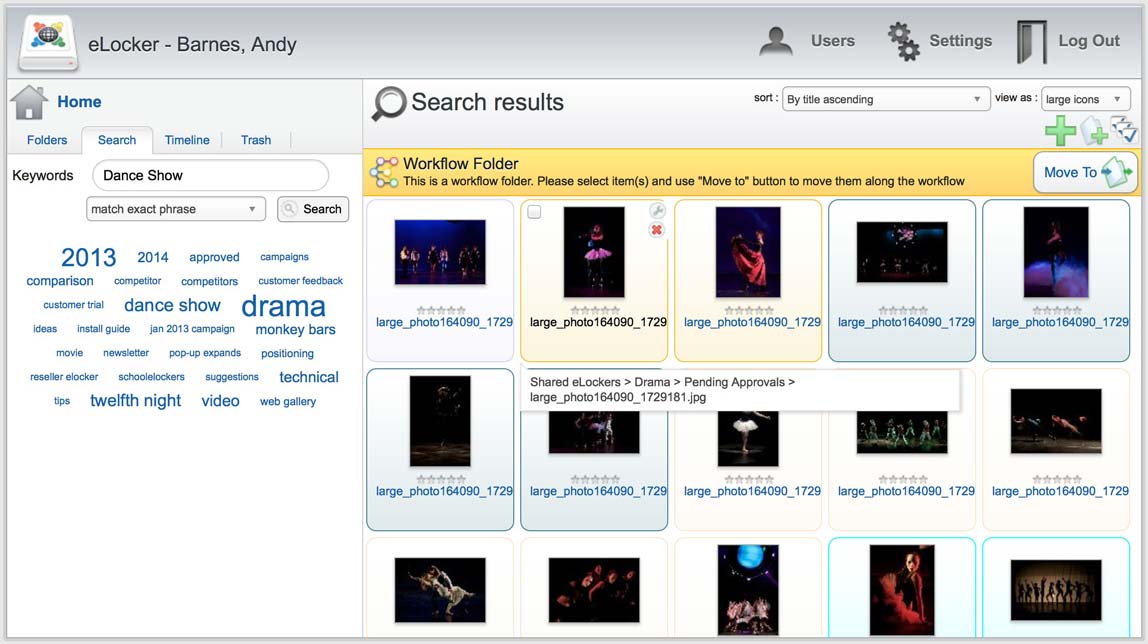Rate the pink tutu photo using stars
Viewport: 1148px width, 644px height.
click(594, 310)
